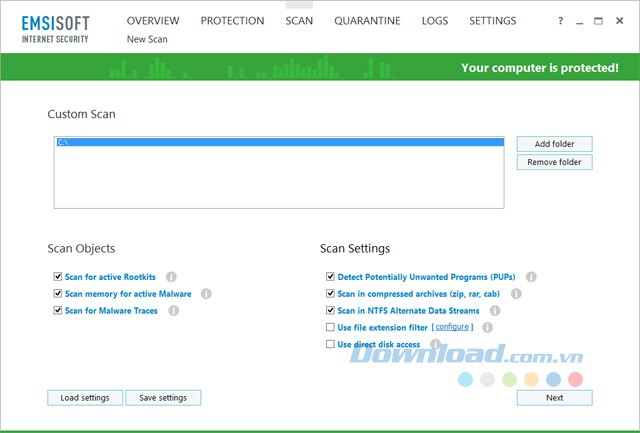The height and width of the screenshot is (433, 640).
Task: Click the Emsisoft Internet Security logo
Action: [55, 29]
